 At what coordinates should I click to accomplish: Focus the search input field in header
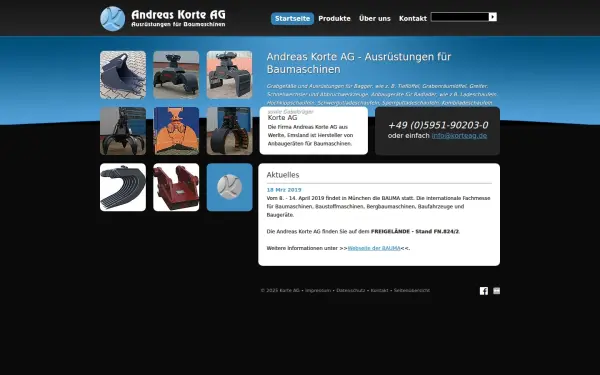(x=460, y=17)
